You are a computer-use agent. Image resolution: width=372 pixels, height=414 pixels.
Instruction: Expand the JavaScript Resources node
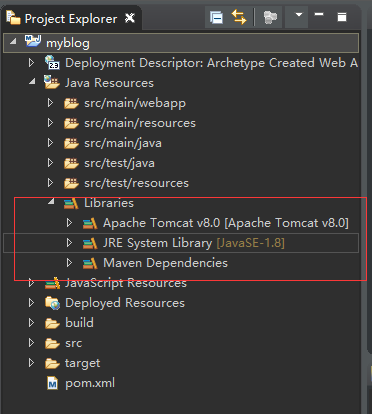click(x=31, y=283)
